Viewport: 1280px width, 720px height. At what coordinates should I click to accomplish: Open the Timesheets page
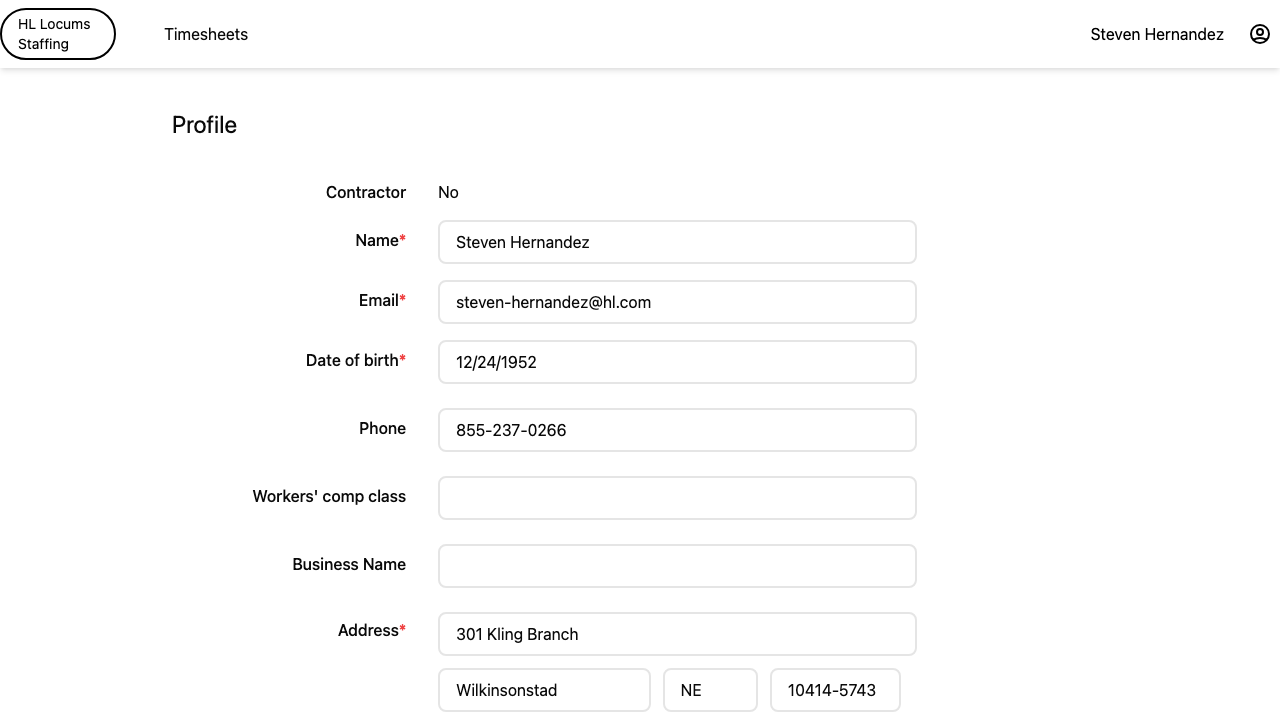click(206, 34)
